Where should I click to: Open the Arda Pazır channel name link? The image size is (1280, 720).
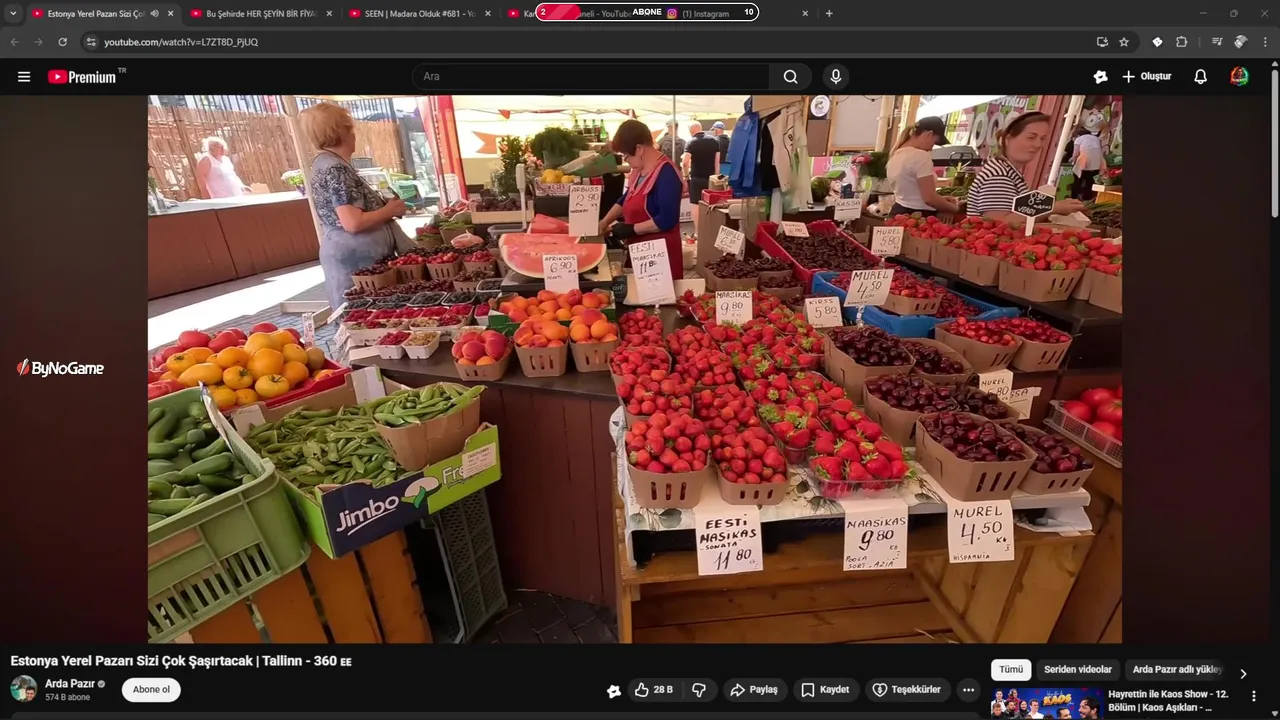tap(70, 684)
